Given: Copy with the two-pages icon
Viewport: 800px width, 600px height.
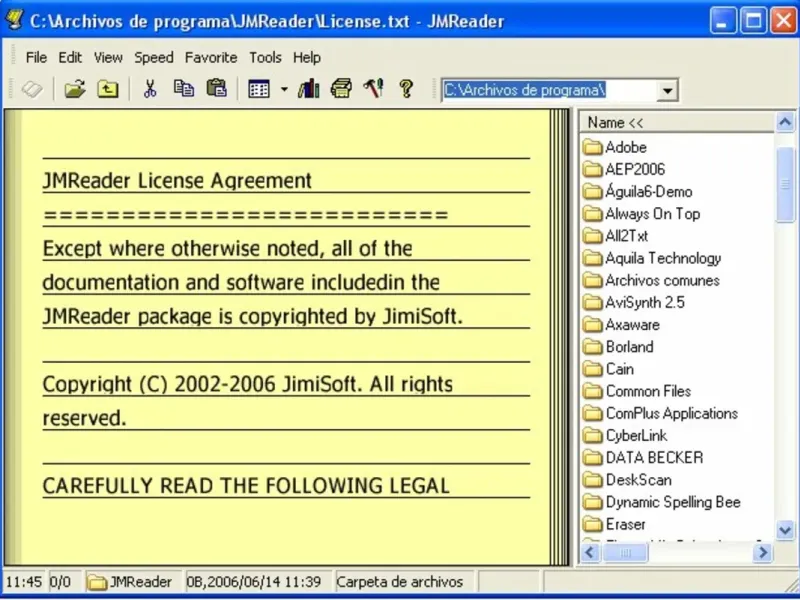Looking at the screenshot, I should point(184,89).
